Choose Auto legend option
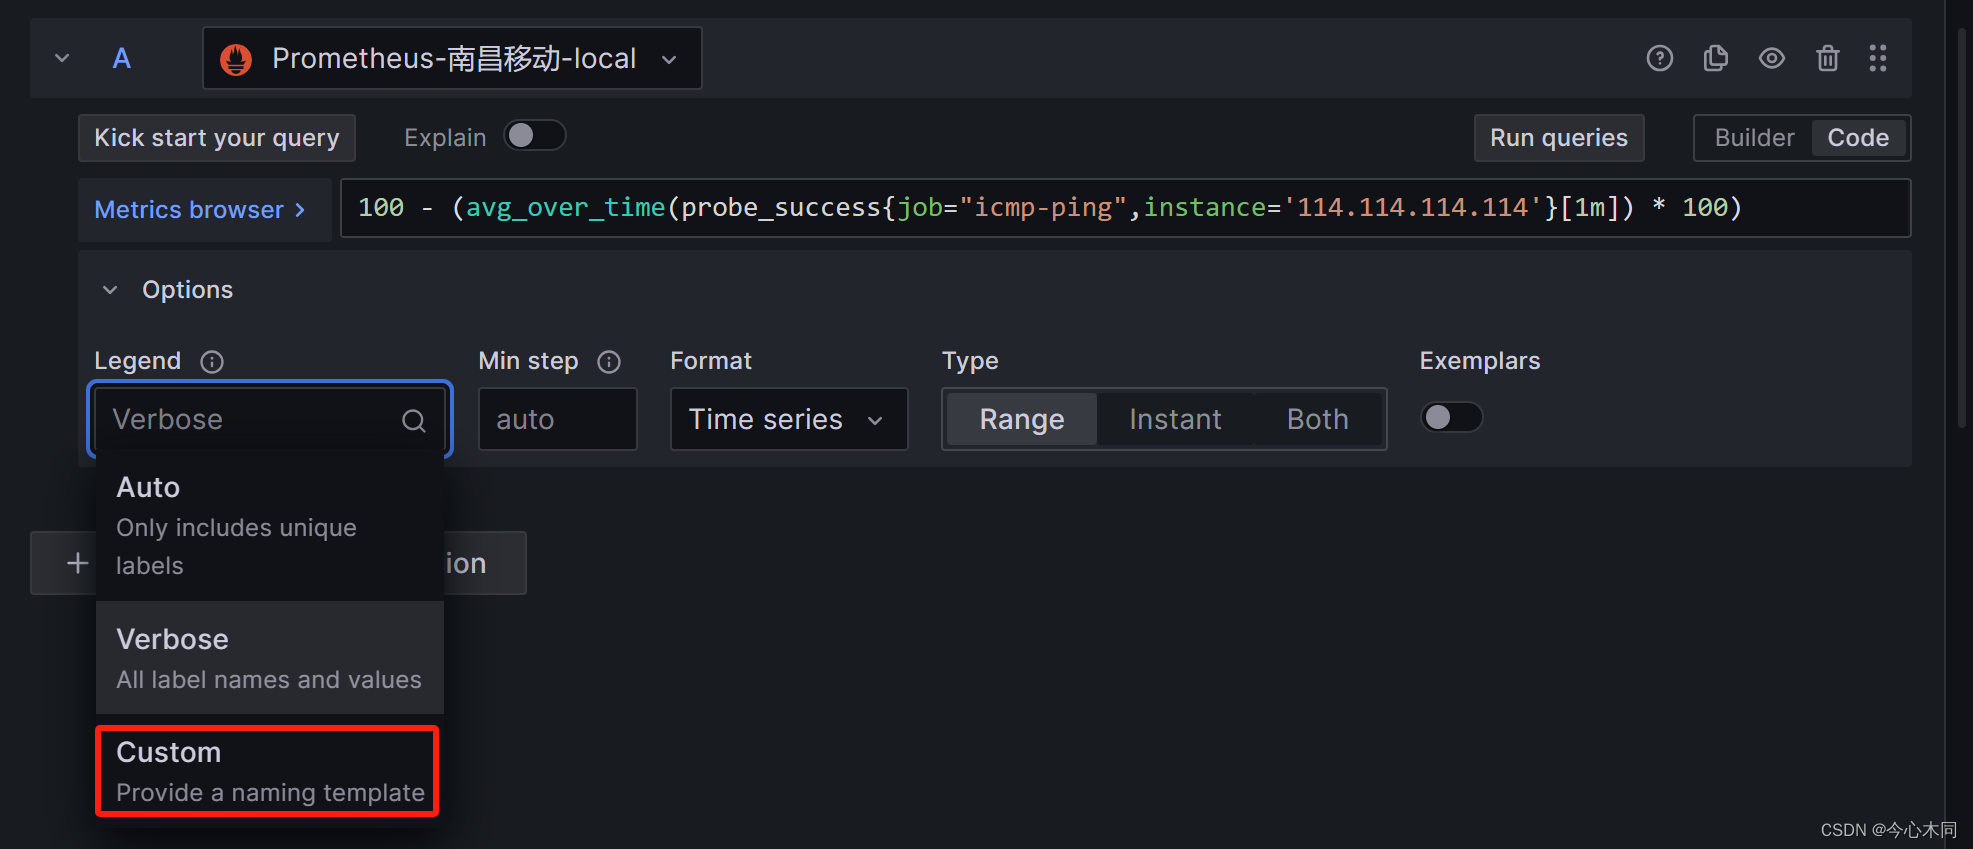 (x=269, y=525)
